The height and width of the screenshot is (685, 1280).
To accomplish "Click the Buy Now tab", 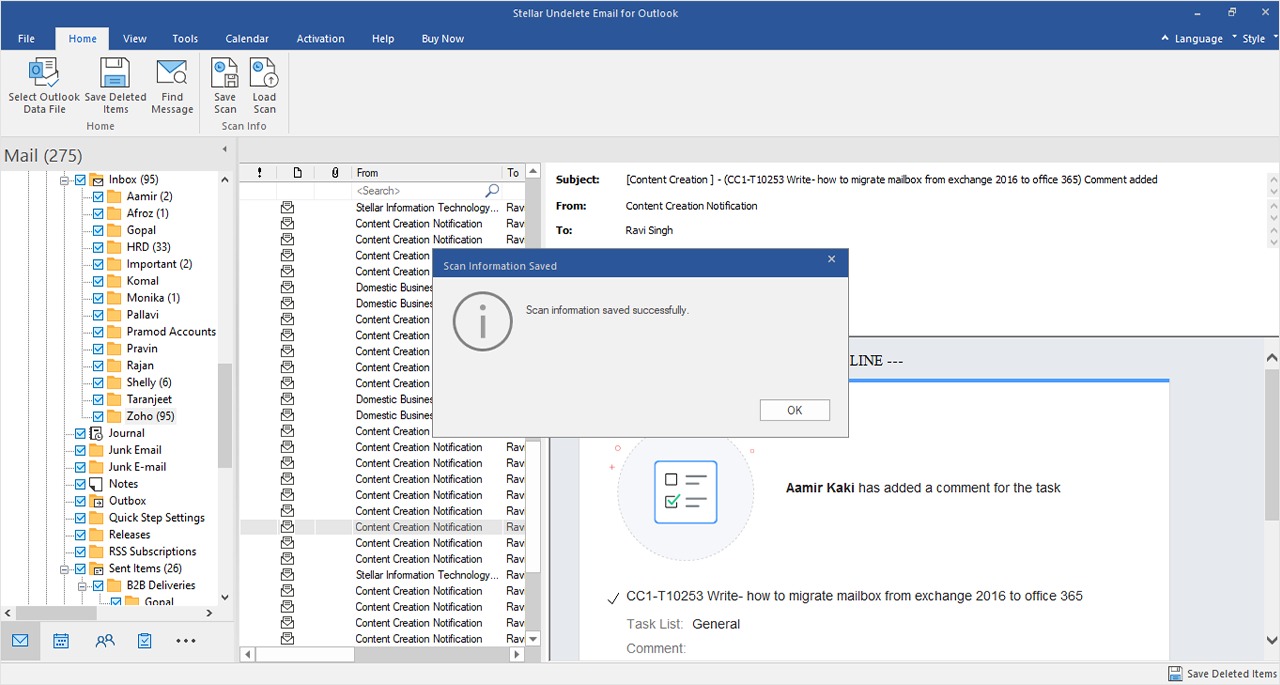I will pyautogui.click(x=443, y=39).
